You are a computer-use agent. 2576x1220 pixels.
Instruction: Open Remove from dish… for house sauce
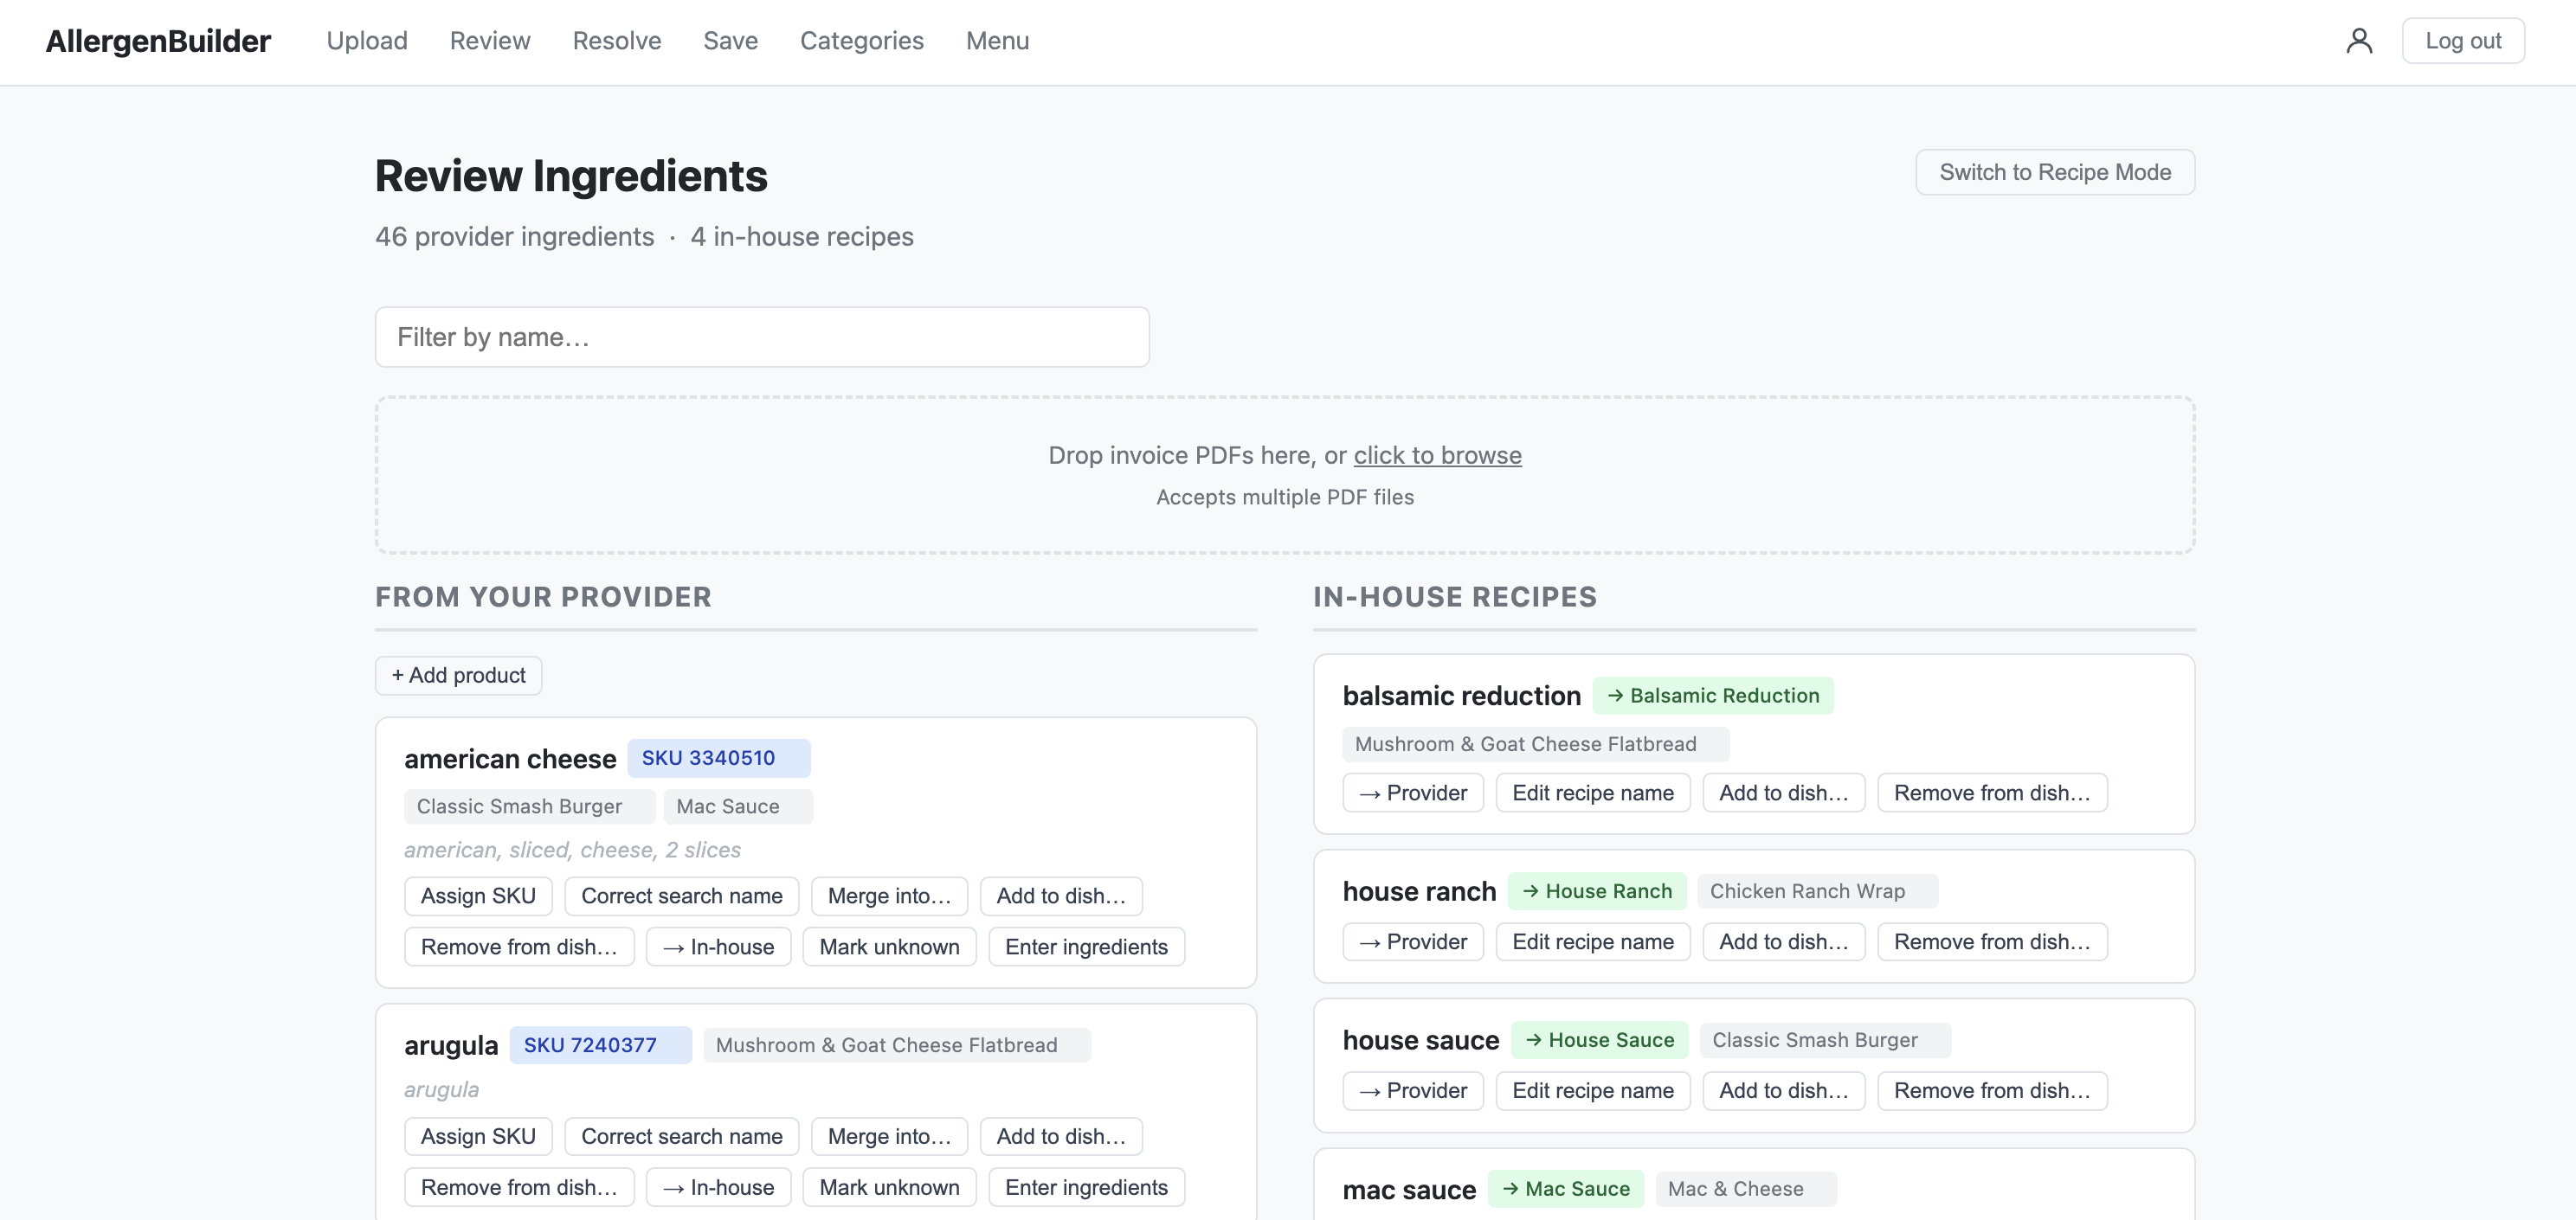(1992, 1091)
